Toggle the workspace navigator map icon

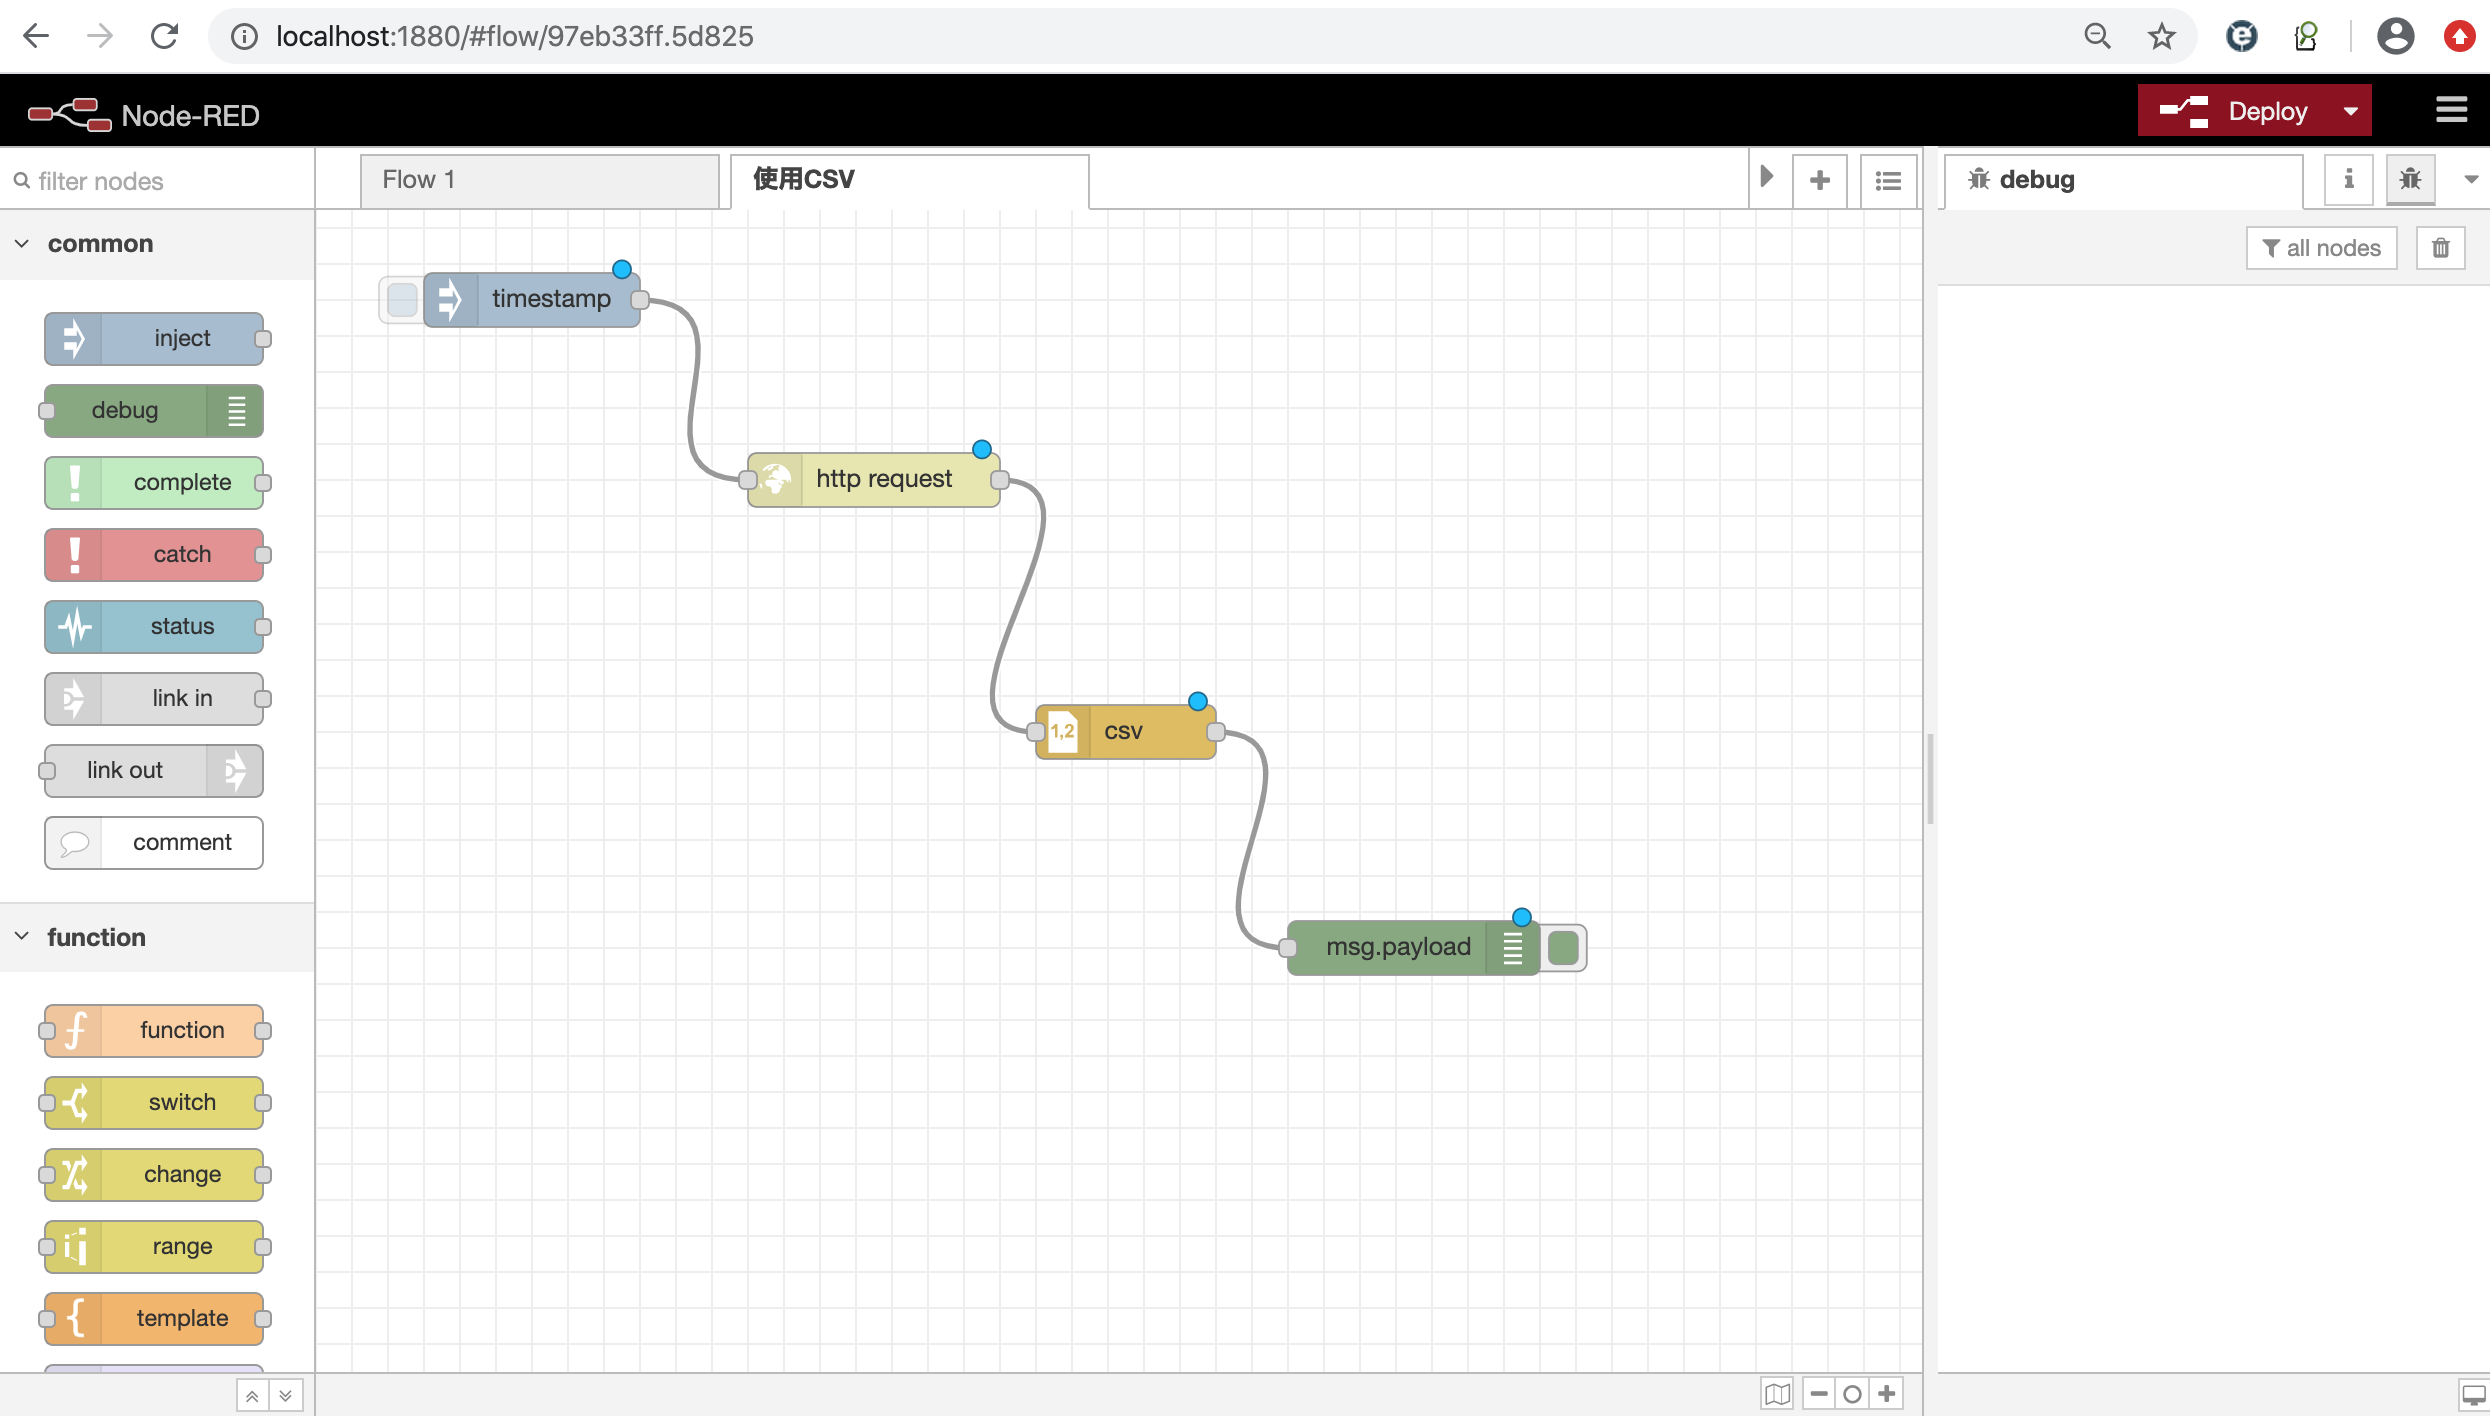pos(1777,1393)
